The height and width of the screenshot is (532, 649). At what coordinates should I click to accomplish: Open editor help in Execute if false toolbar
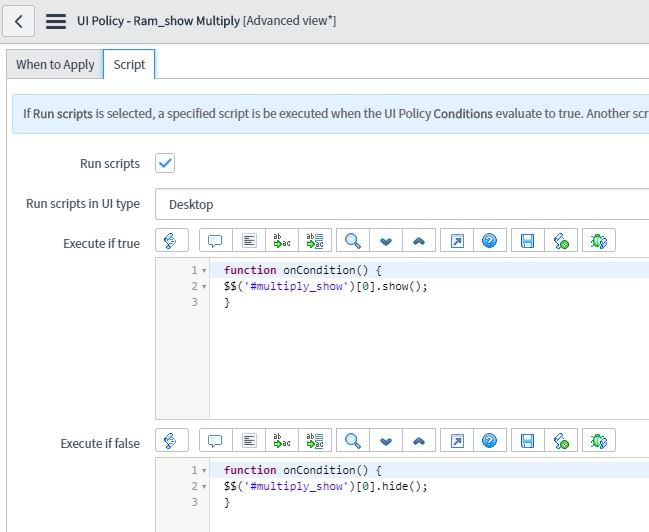pyautogui.click(x=490, y=441)
